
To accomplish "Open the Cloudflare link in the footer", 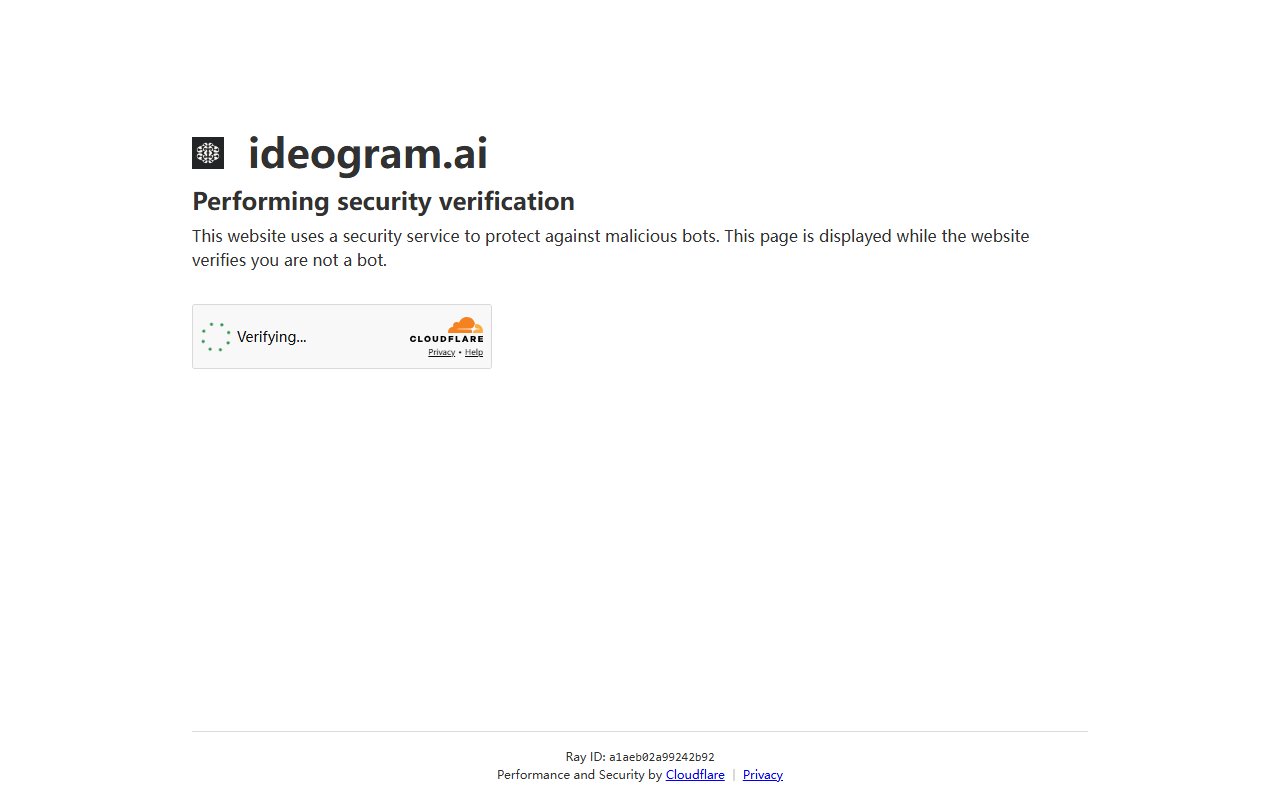I will pyautogui.click(x=695, y=775).
